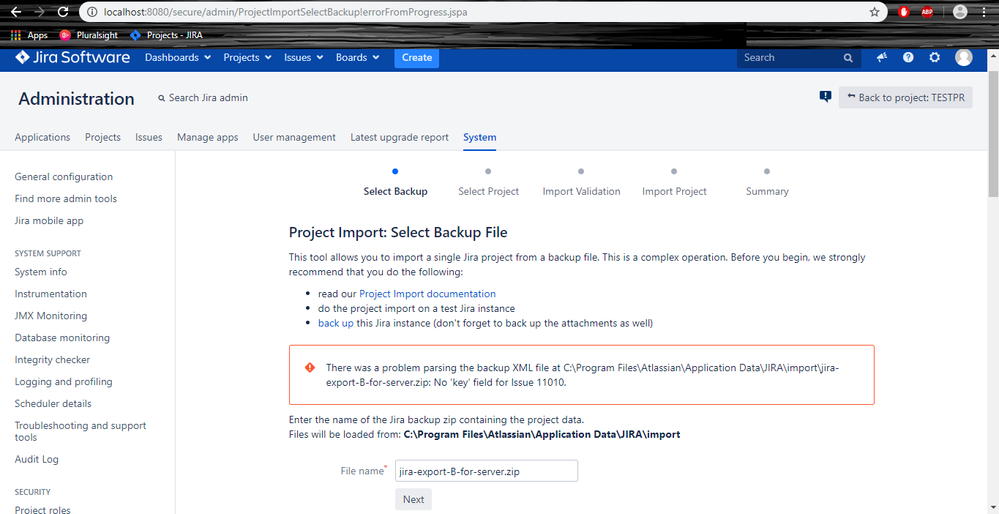The height and width of the screenshot is (514, 999).
Task: Switch to the User management tab
Action: coord(294,137)
